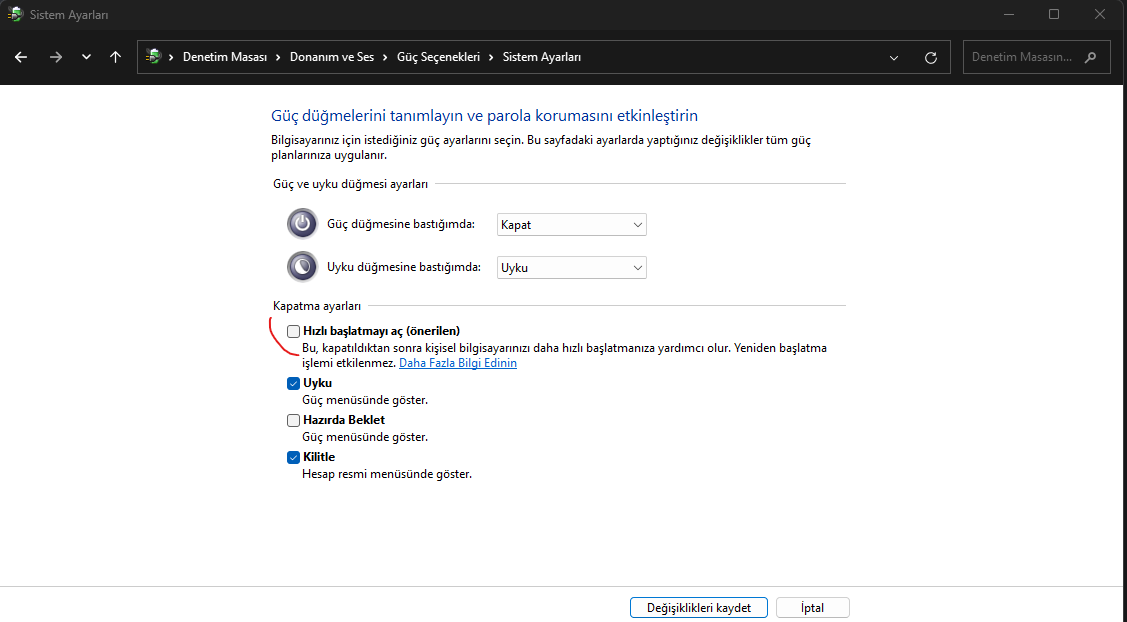This screenshot has width=1127, height=622.
Task: Open Denetim Masası breadcrumb
Action: click(225, 57)
